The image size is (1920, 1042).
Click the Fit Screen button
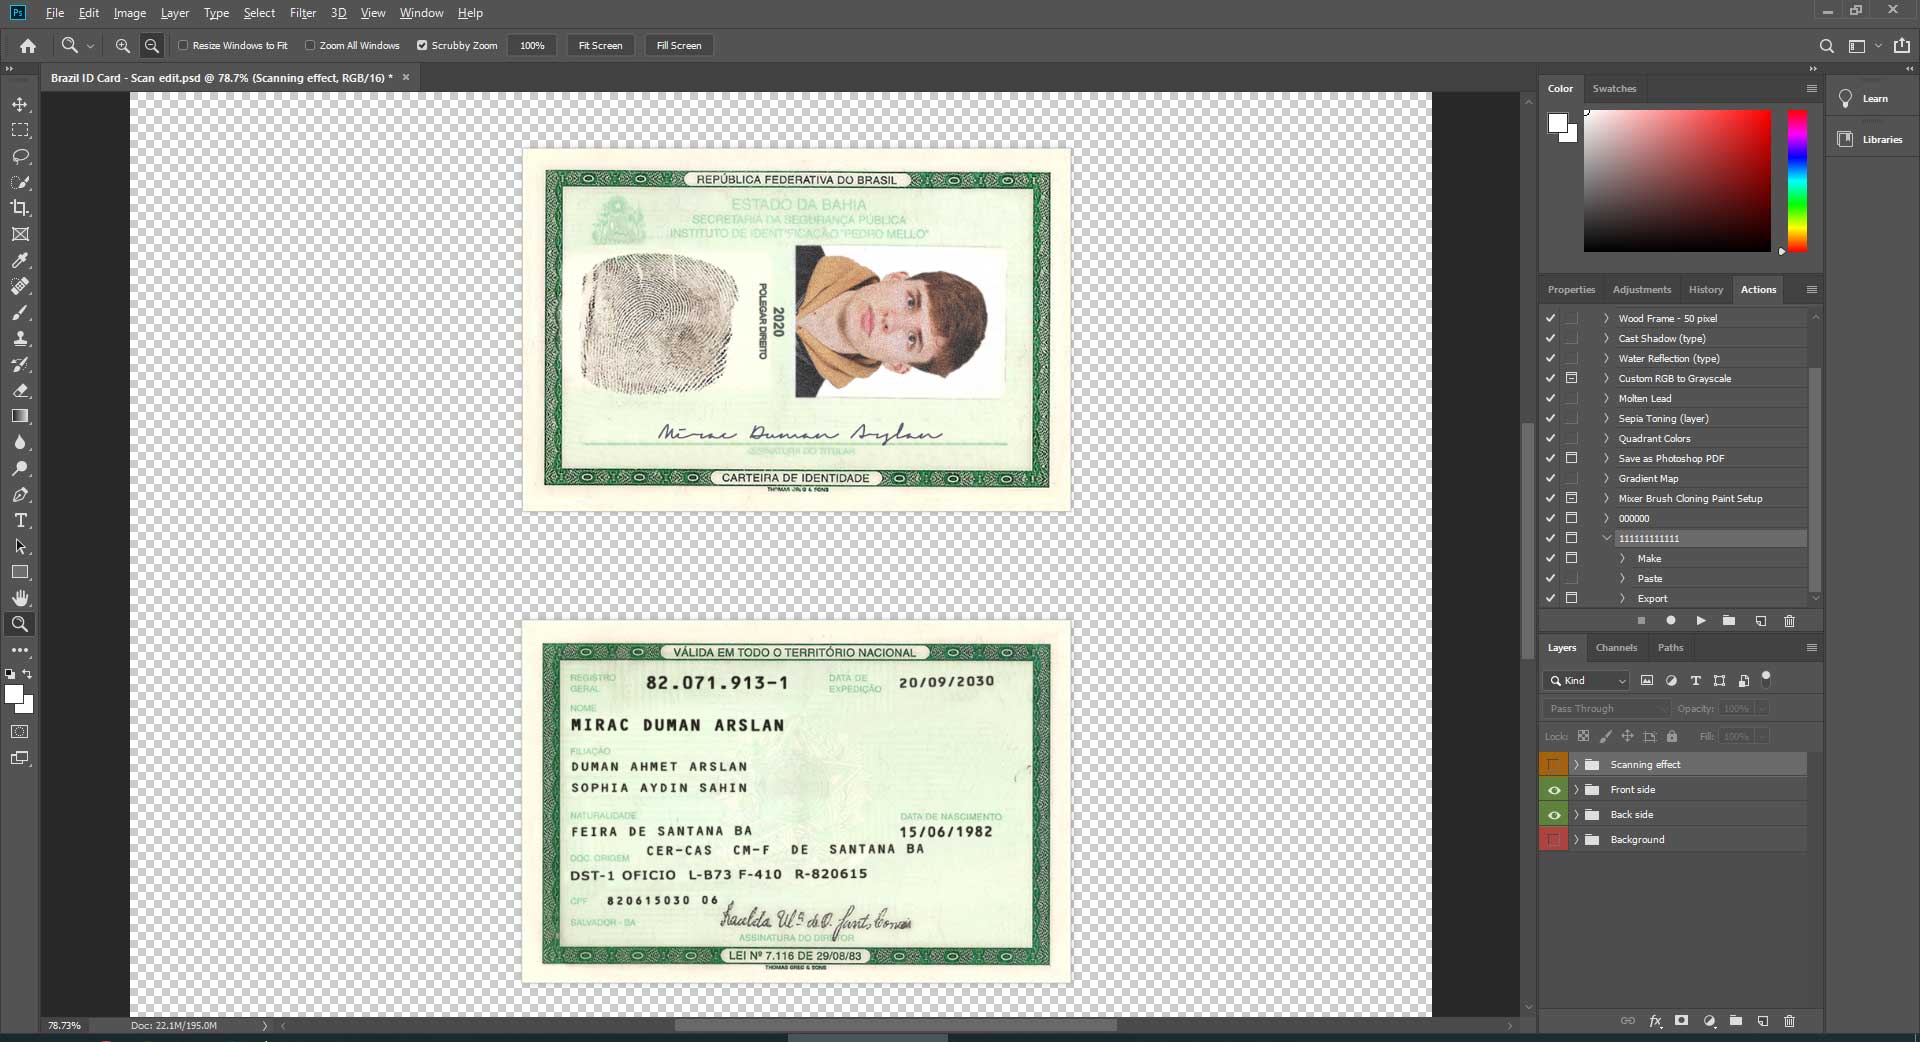(600, 45)
